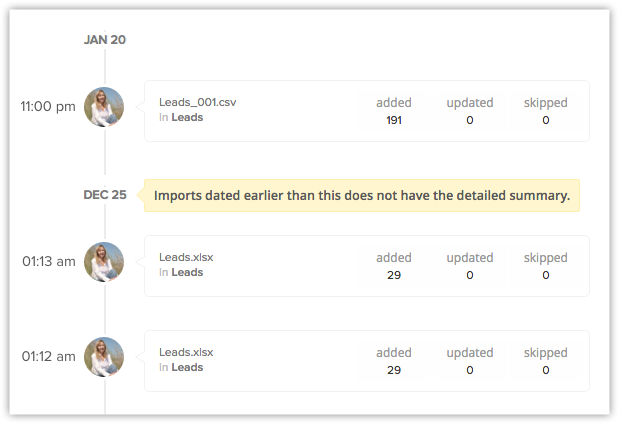Select the JAN 20 date marker on the timeline
The width and height of the screenshot is (619, 424).
[104, 40]
